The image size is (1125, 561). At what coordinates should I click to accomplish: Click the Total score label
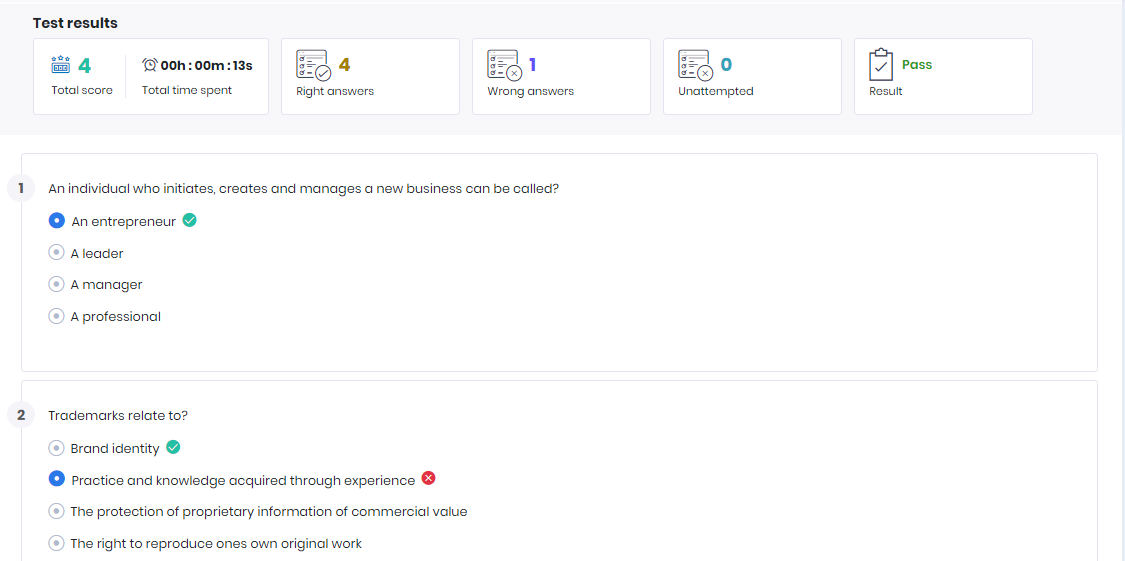[x=82, y=90]
